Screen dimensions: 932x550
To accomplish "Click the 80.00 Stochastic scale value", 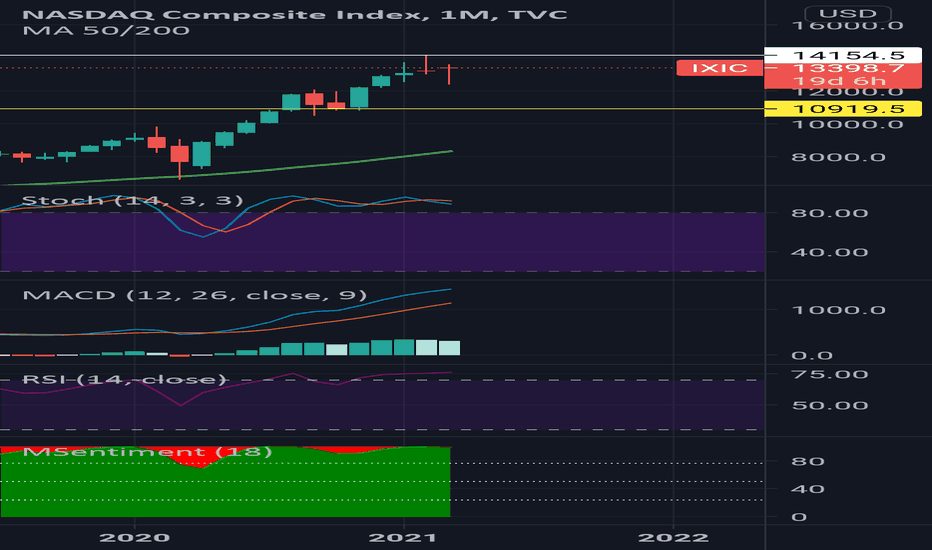I will 830,213.
